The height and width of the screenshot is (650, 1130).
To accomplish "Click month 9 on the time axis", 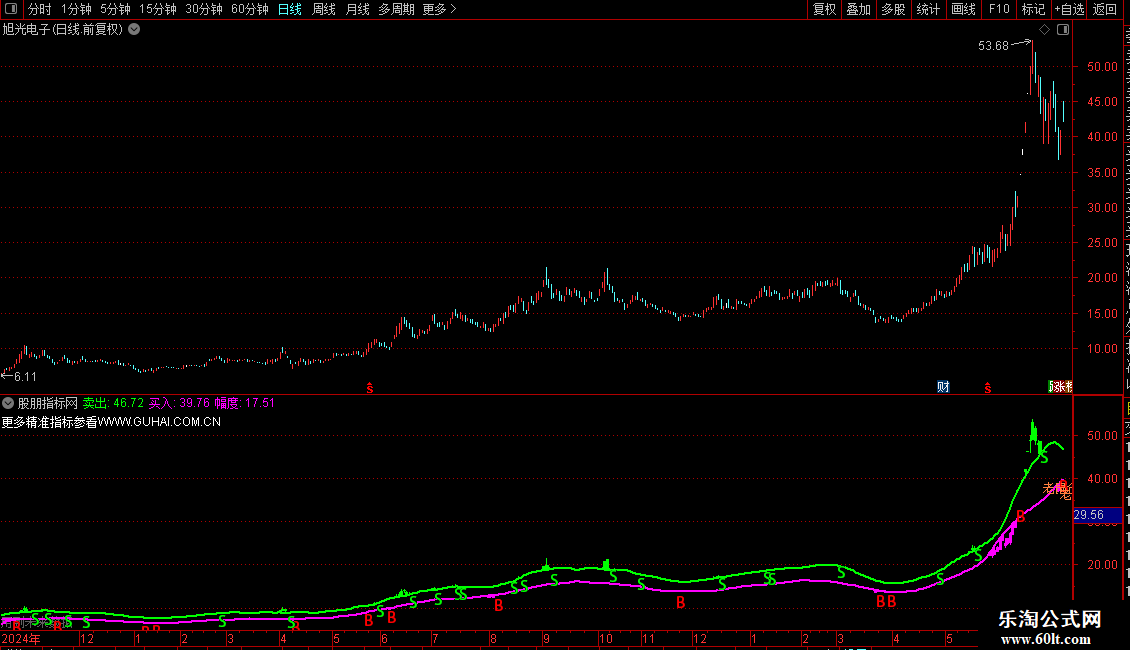I will [546, 638].
